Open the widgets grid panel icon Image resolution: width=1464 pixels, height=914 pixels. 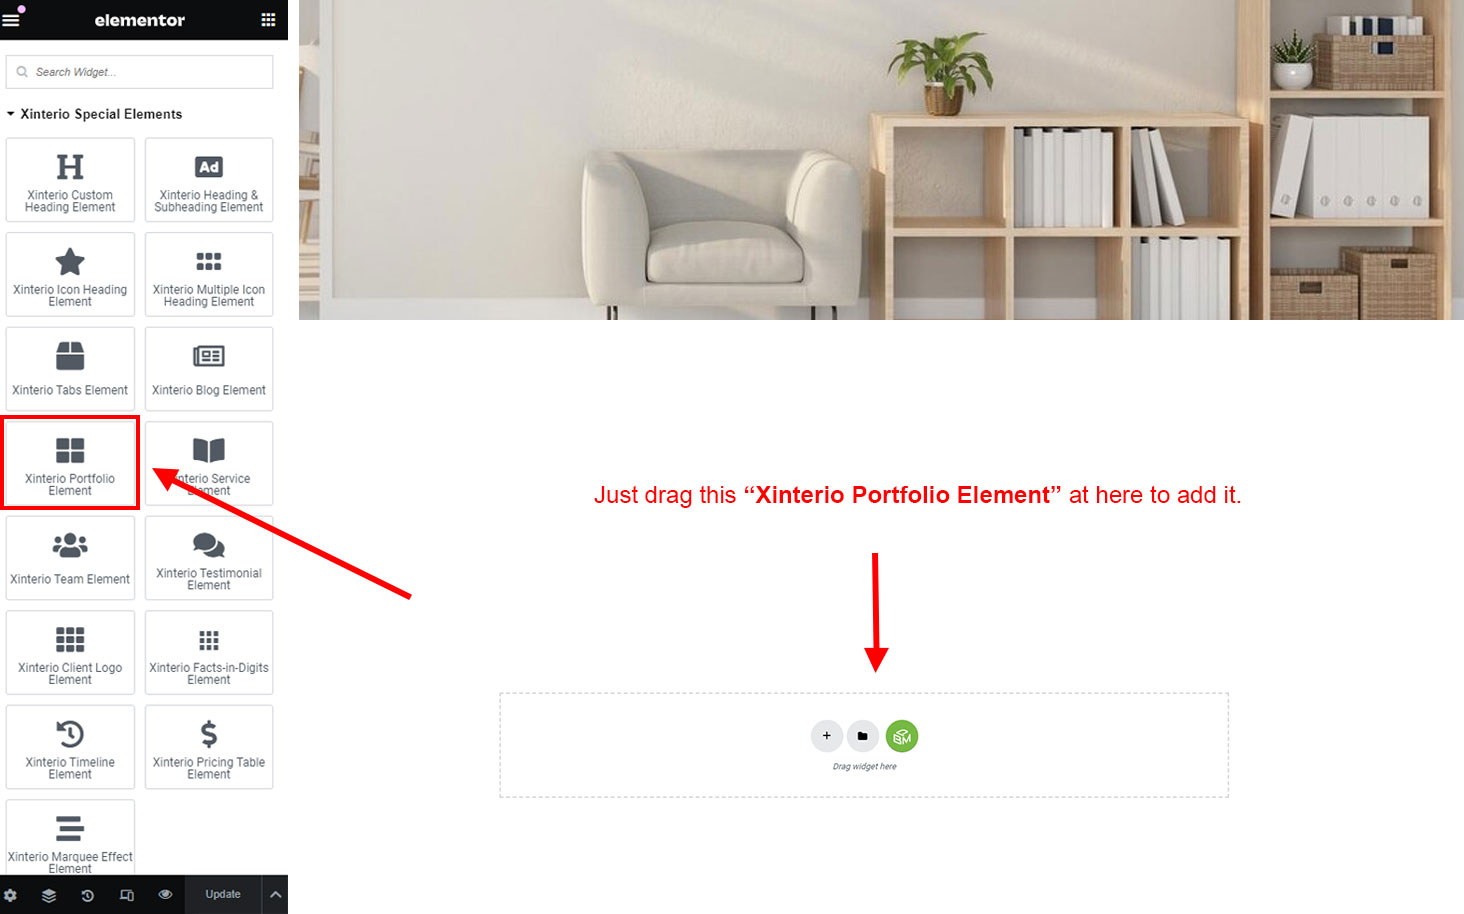(268, 19)
